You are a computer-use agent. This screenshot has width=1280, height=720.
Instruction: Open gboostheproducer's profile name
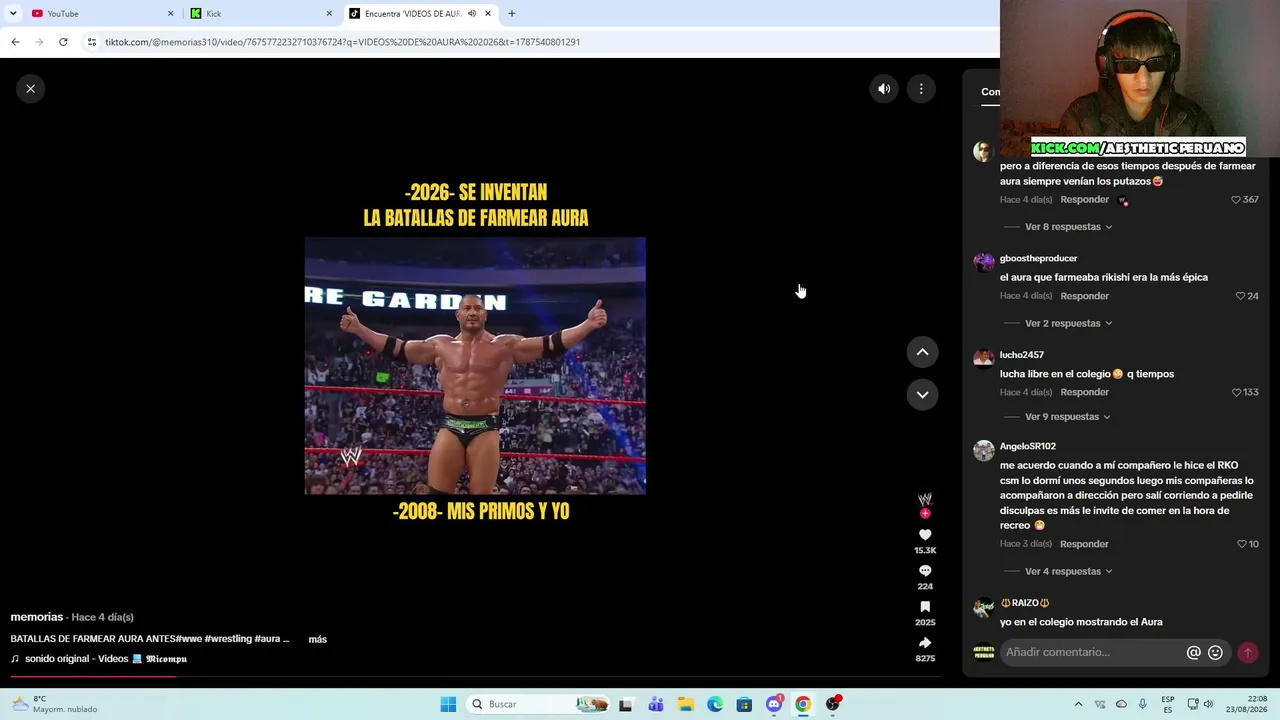pos(1038,259)
